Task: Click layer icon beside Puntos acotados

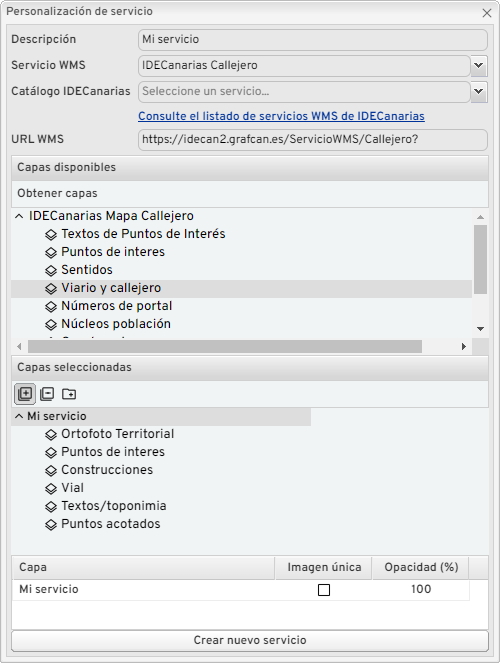Action: (51, 524)
